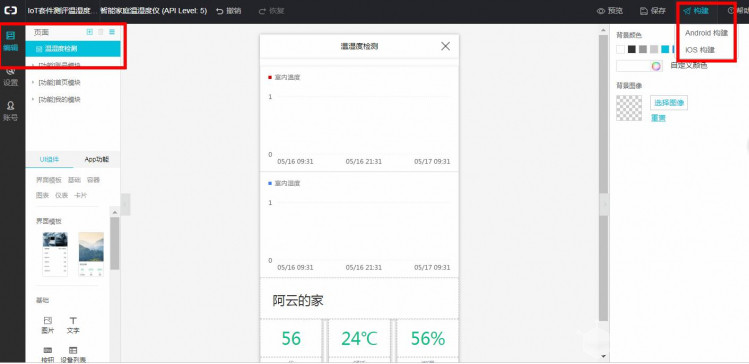The height and width of the screenshot is (364, 749).
Task: Click 预览 (Preview) in the top bar
Action: point(610,11)
